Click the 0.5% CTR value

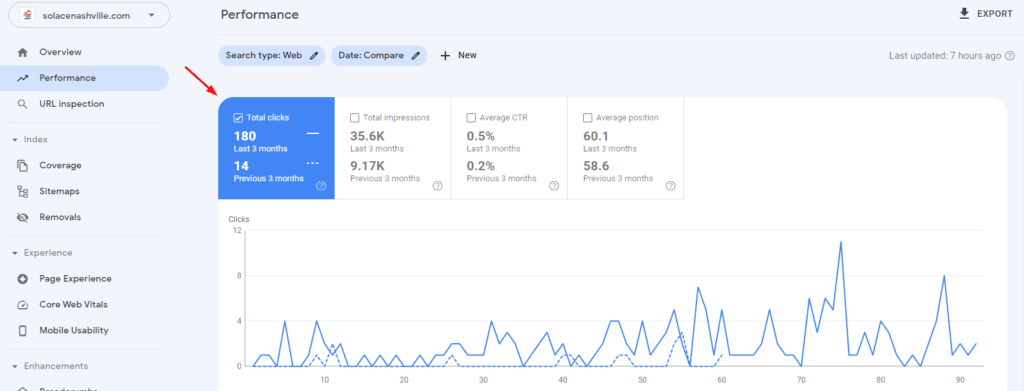(x=481, y=136)
